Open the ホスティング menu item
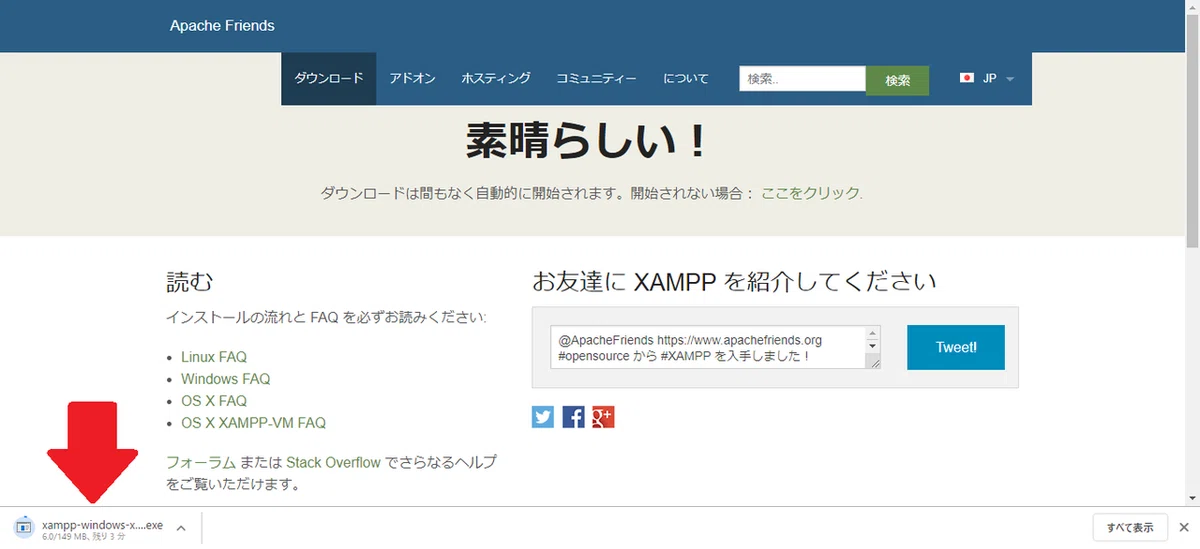Image resolution: width=1200 pixels, height=549 pixels. click(x=496, y=79)
